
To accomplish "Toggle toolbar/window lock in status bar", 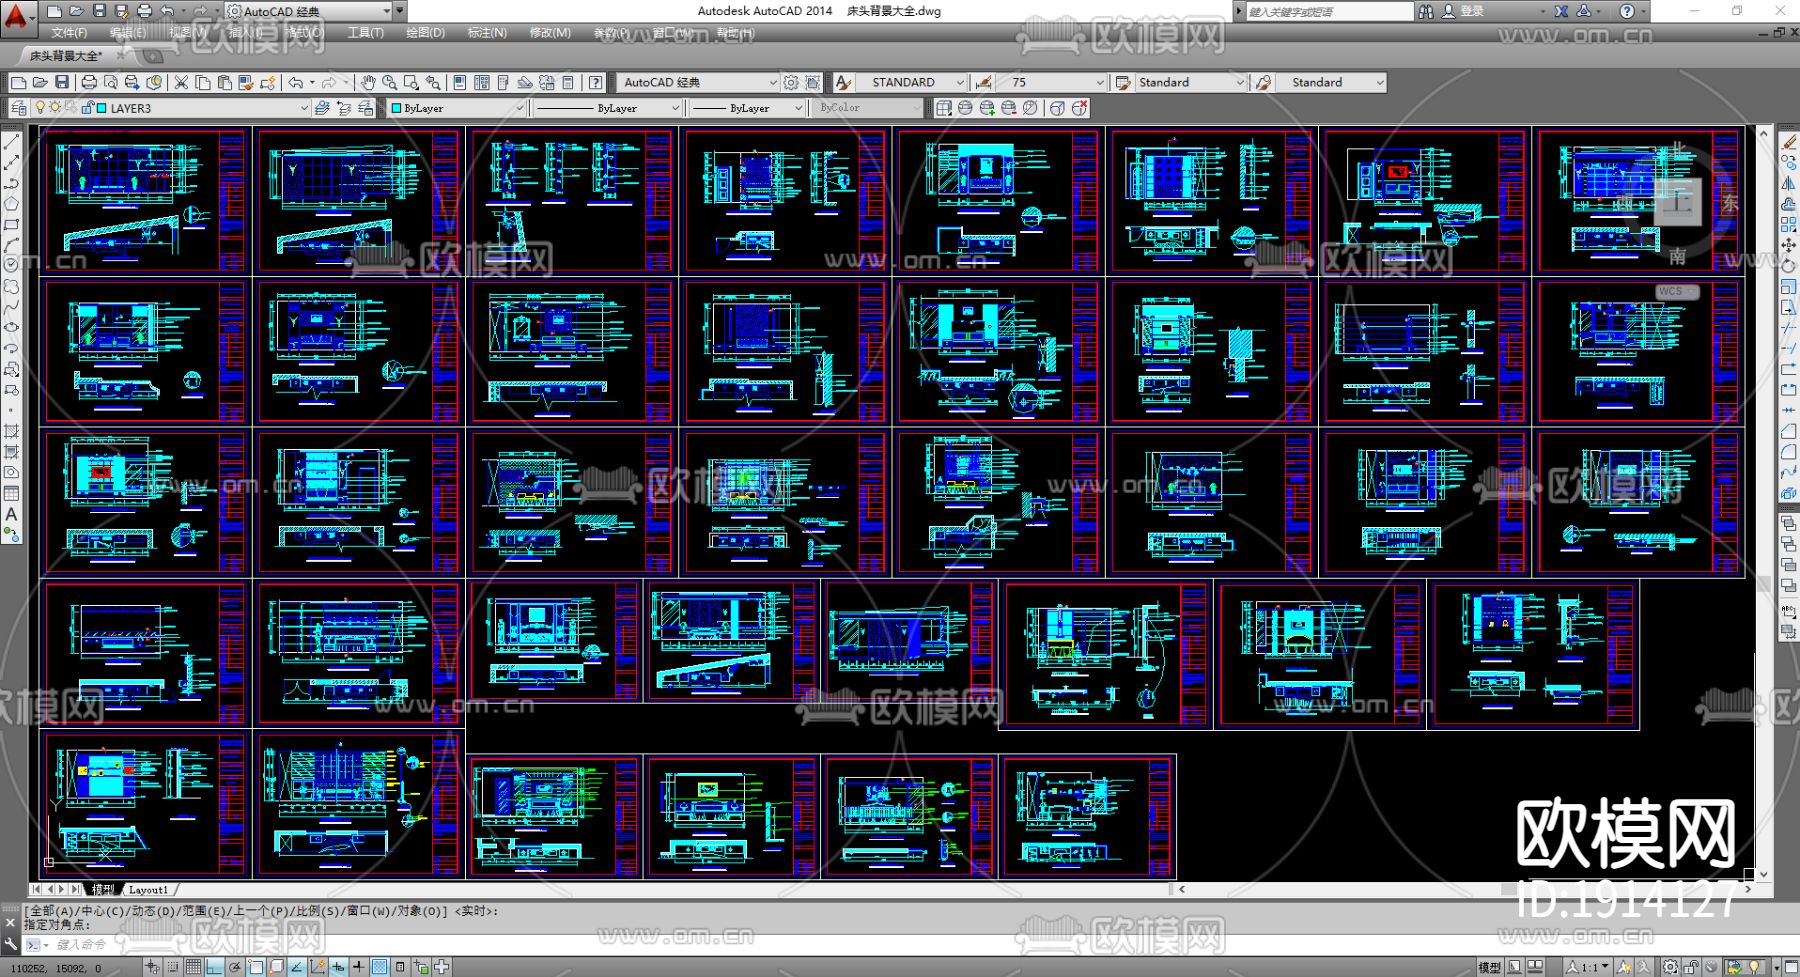I will point(1691,967).
